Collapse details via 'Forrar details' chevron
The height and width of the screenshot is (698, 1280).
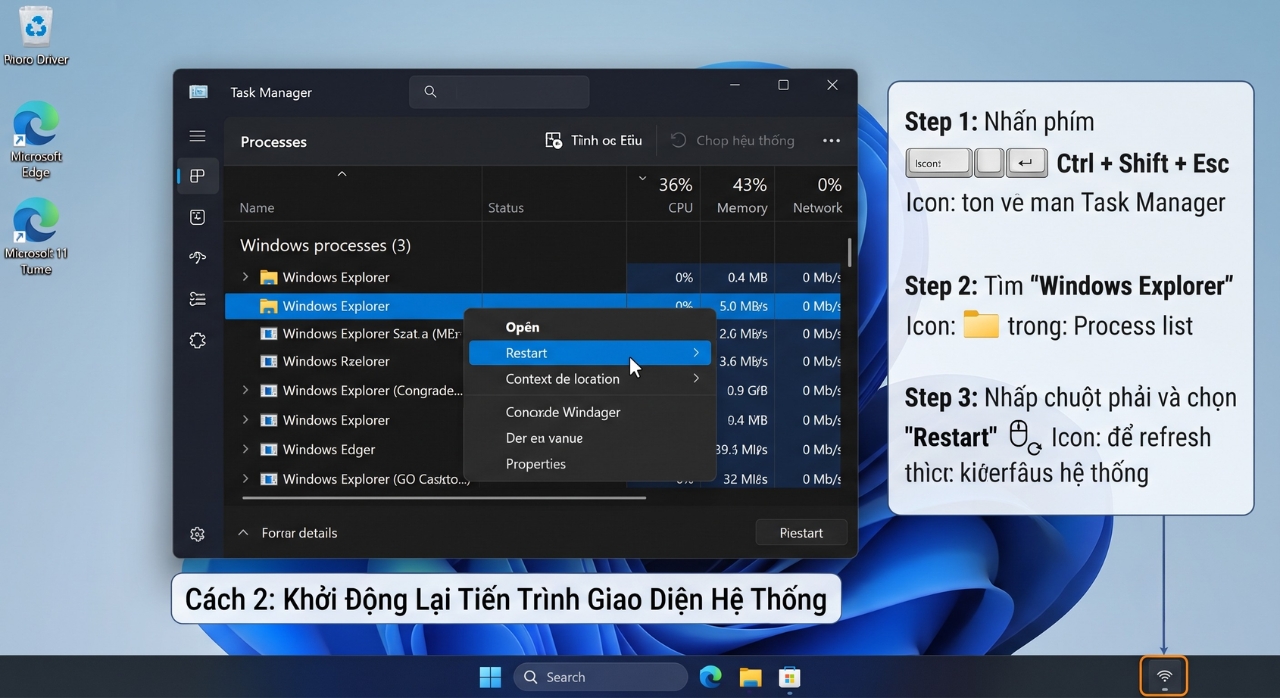pos(243,533)
